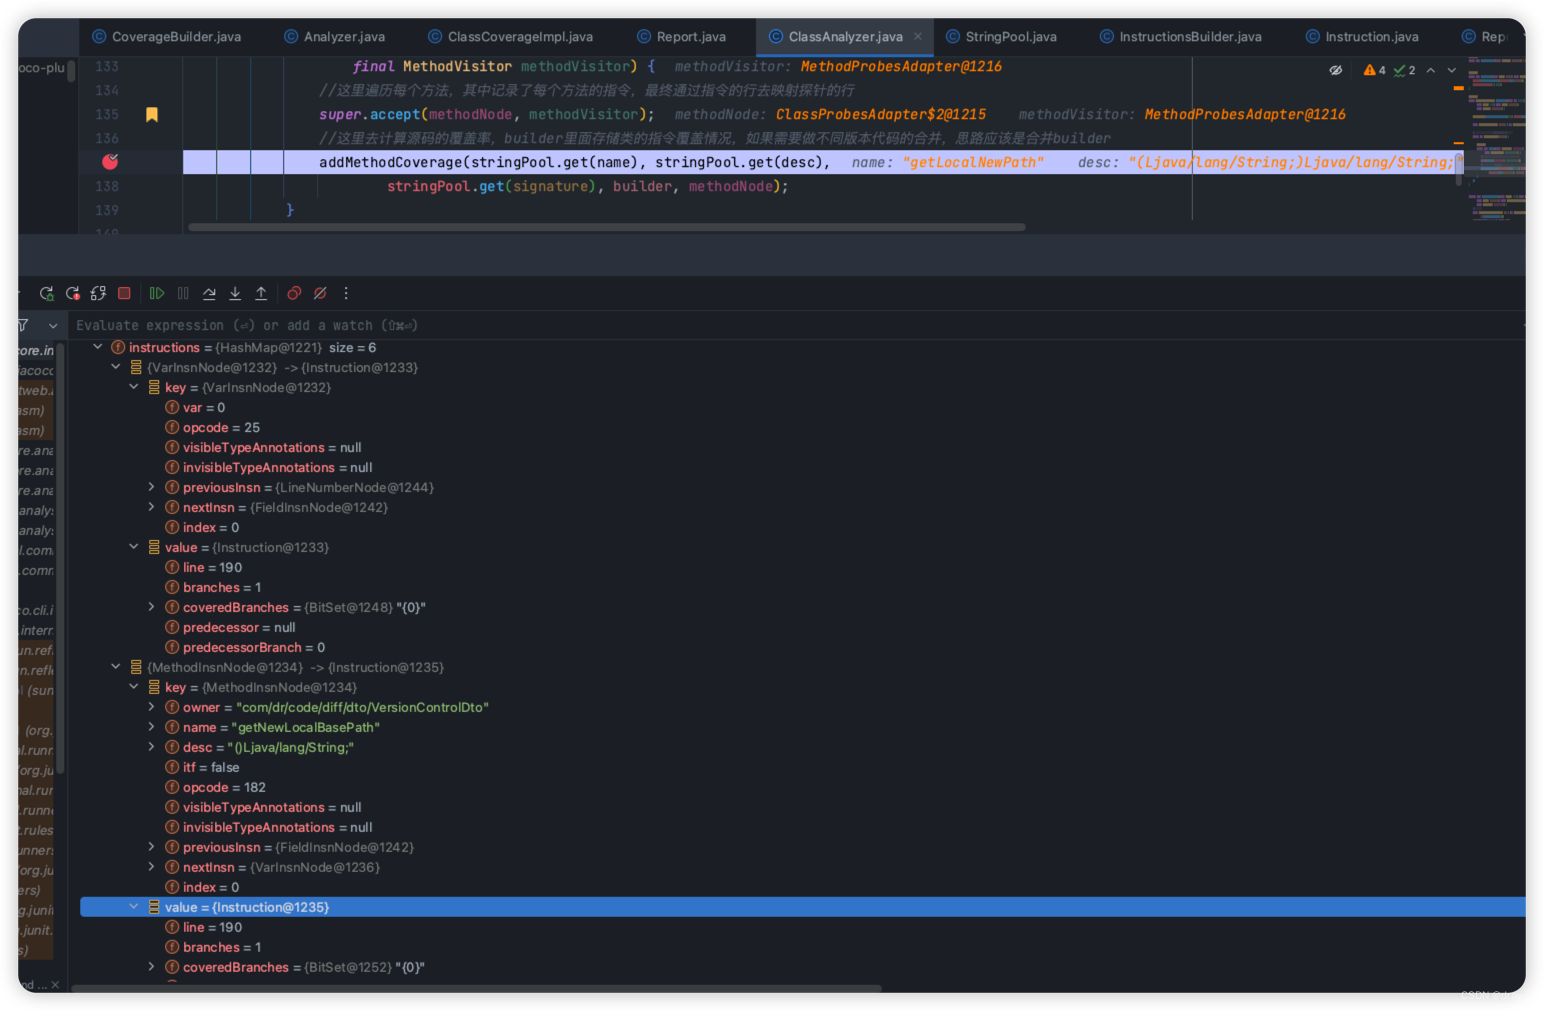Image resolution: width=1544 pixels, height=1011 pixels.
Task: Select 'opcode = 182' variable row
Action: [x=802, y=787]
